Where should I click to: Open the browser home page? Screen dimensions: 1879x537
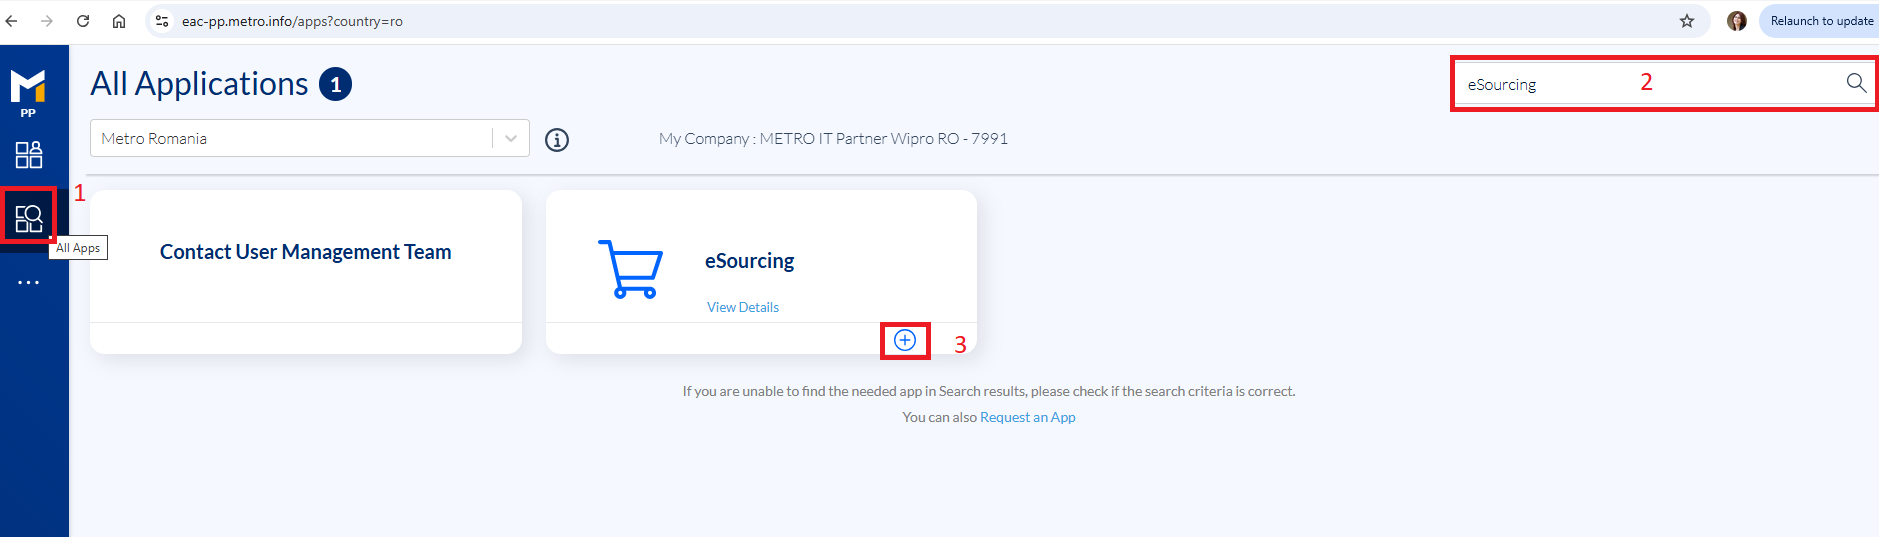pyautogui.click(x=119, y=21)
